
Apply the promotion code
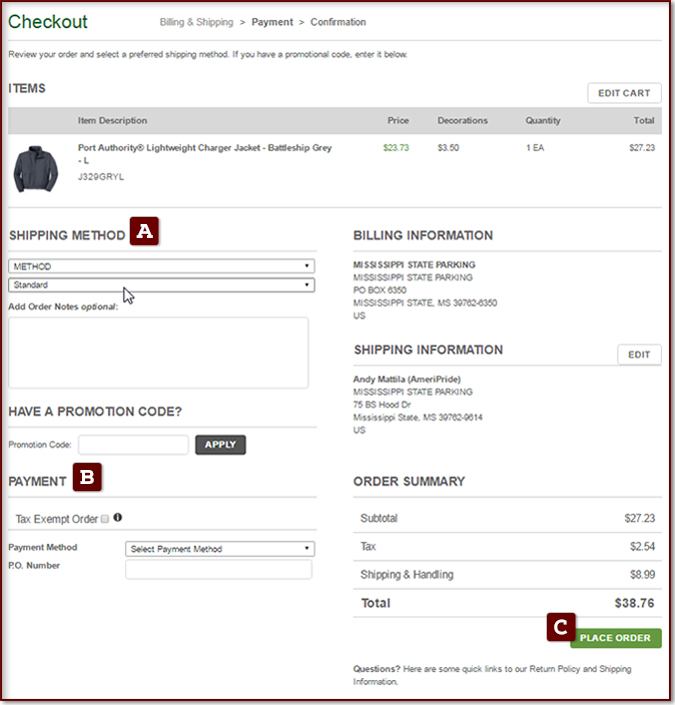point(220,445)
